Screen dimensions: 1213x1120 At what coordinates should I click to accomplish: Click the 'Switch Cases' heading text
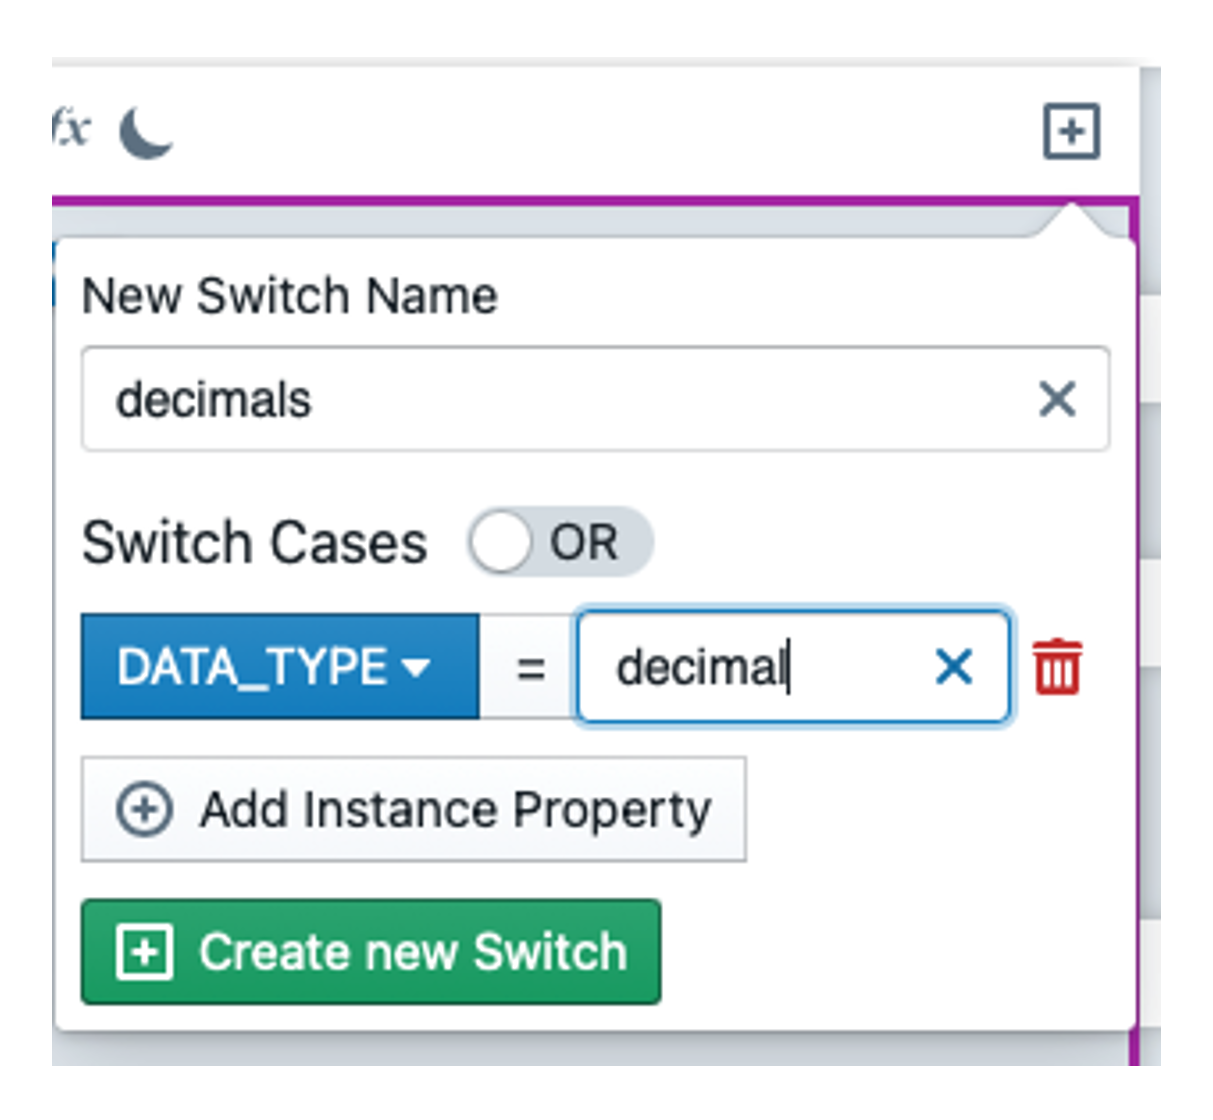click(x=255, y=543)
